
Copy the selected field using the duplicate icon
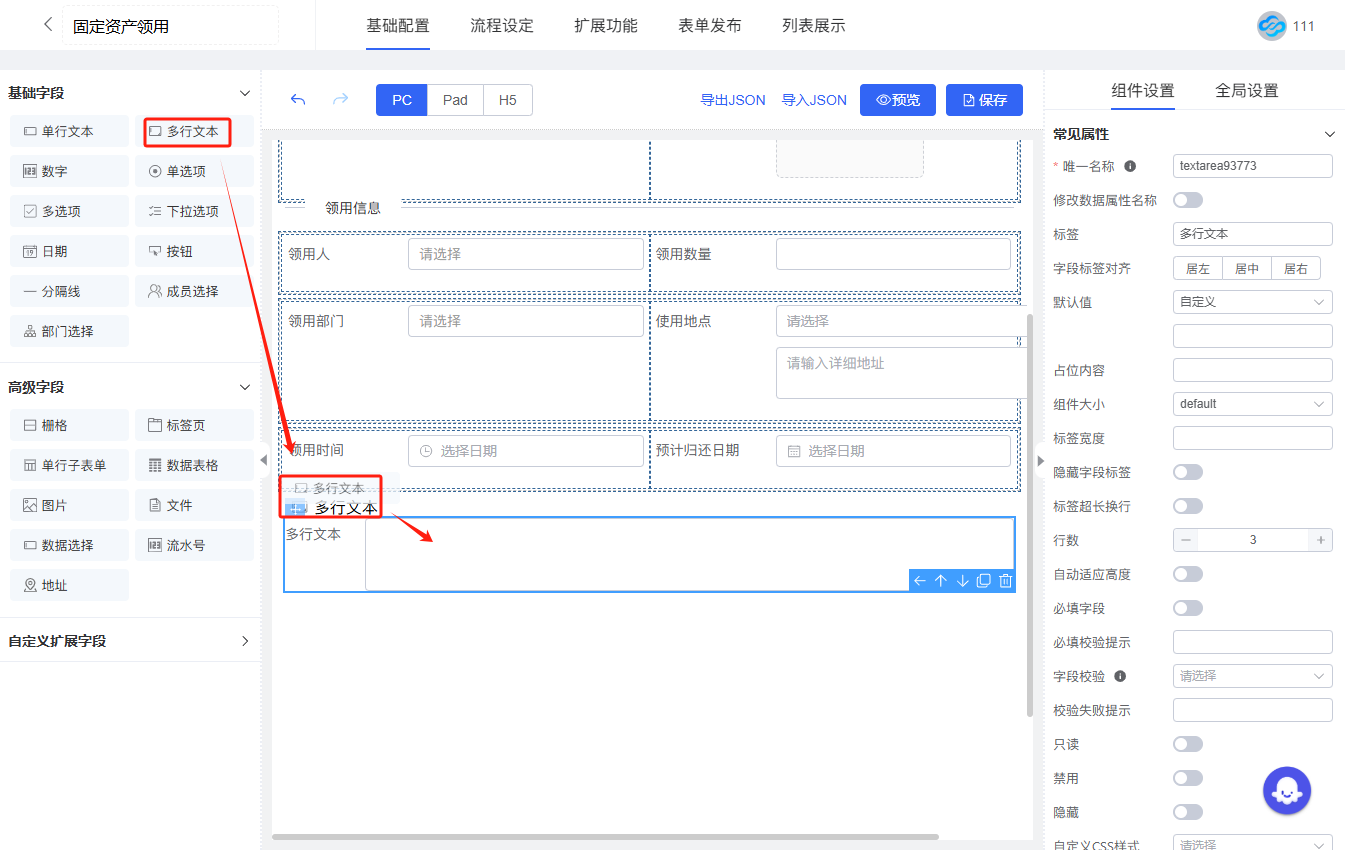click(983, 581)
